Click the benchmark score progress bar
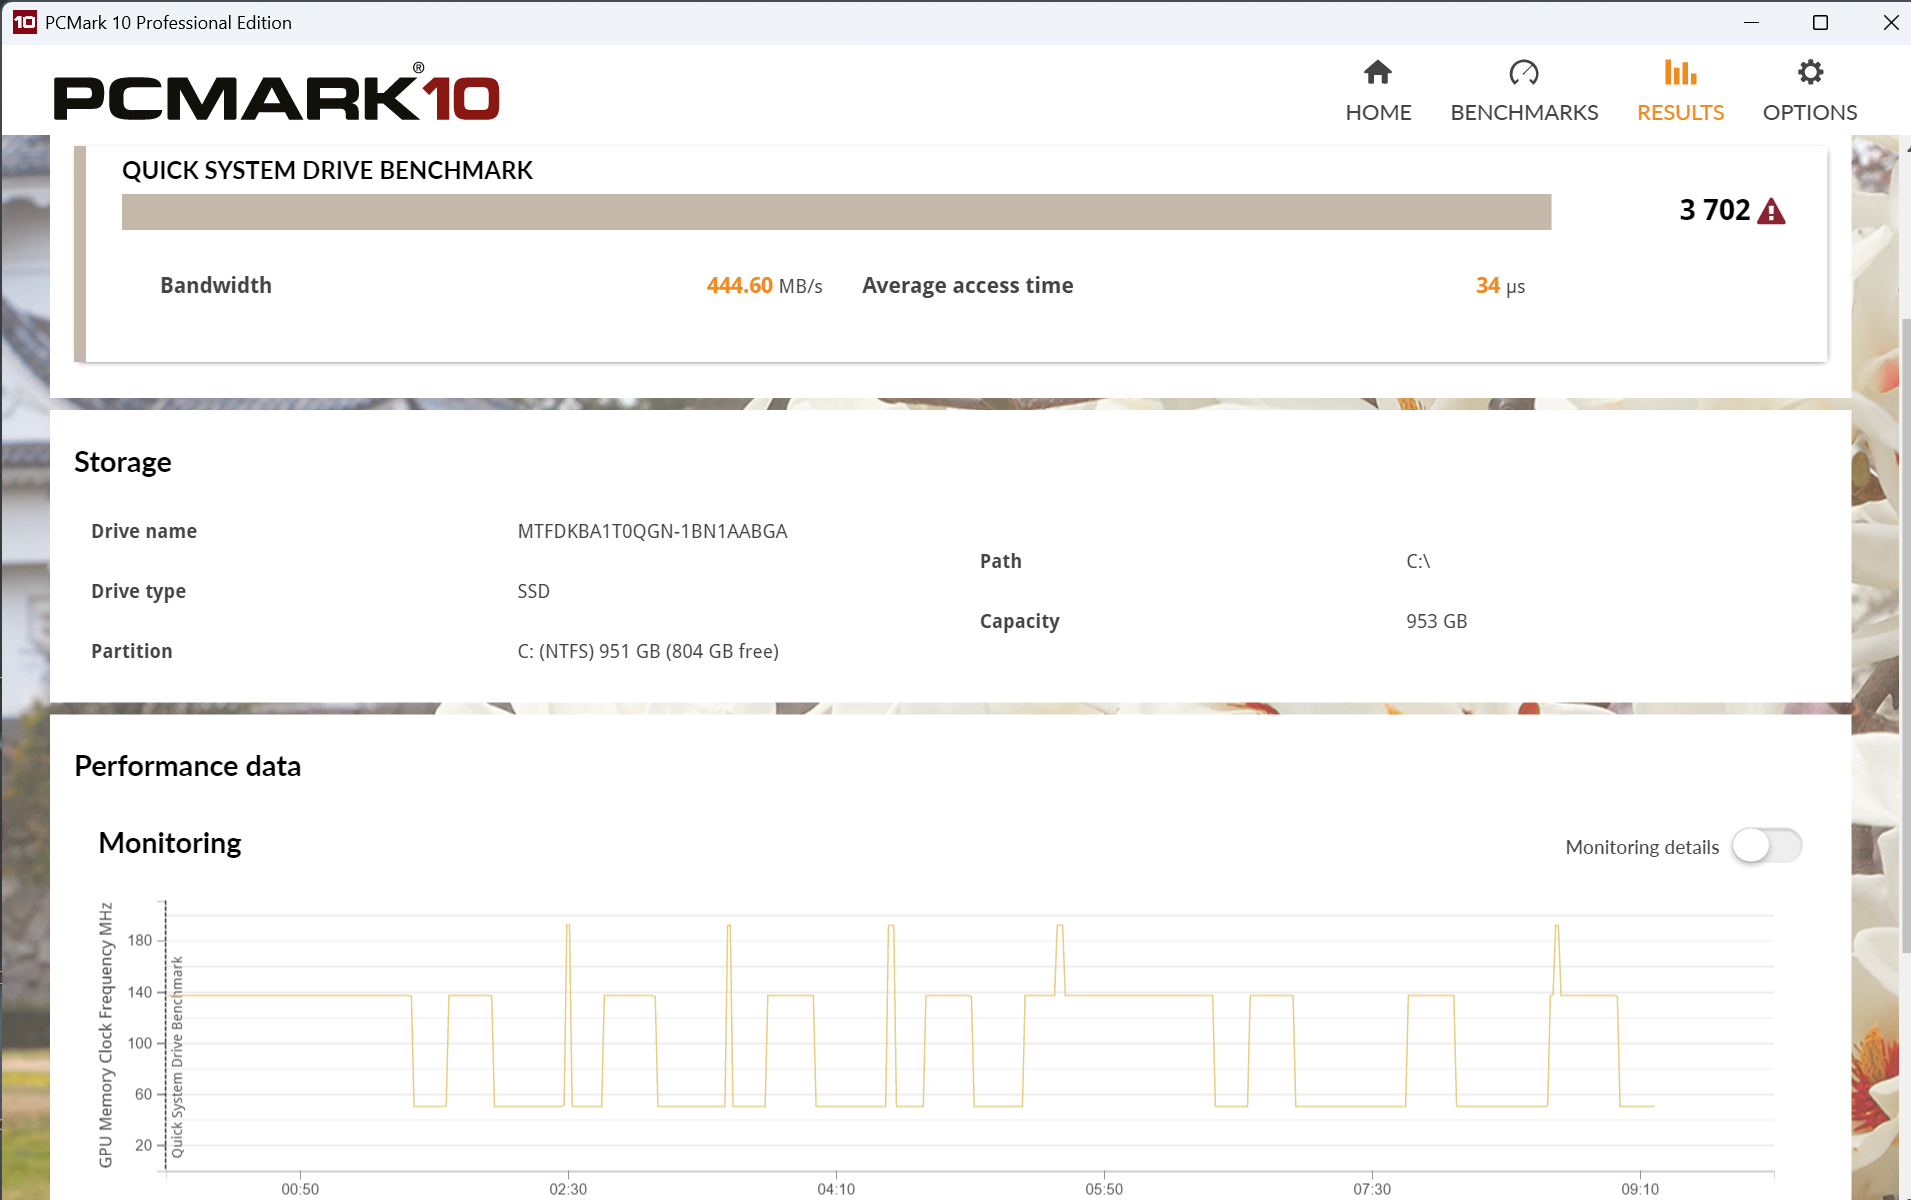The width and height of the screenshot is (1911, 1200). (836, 212)
